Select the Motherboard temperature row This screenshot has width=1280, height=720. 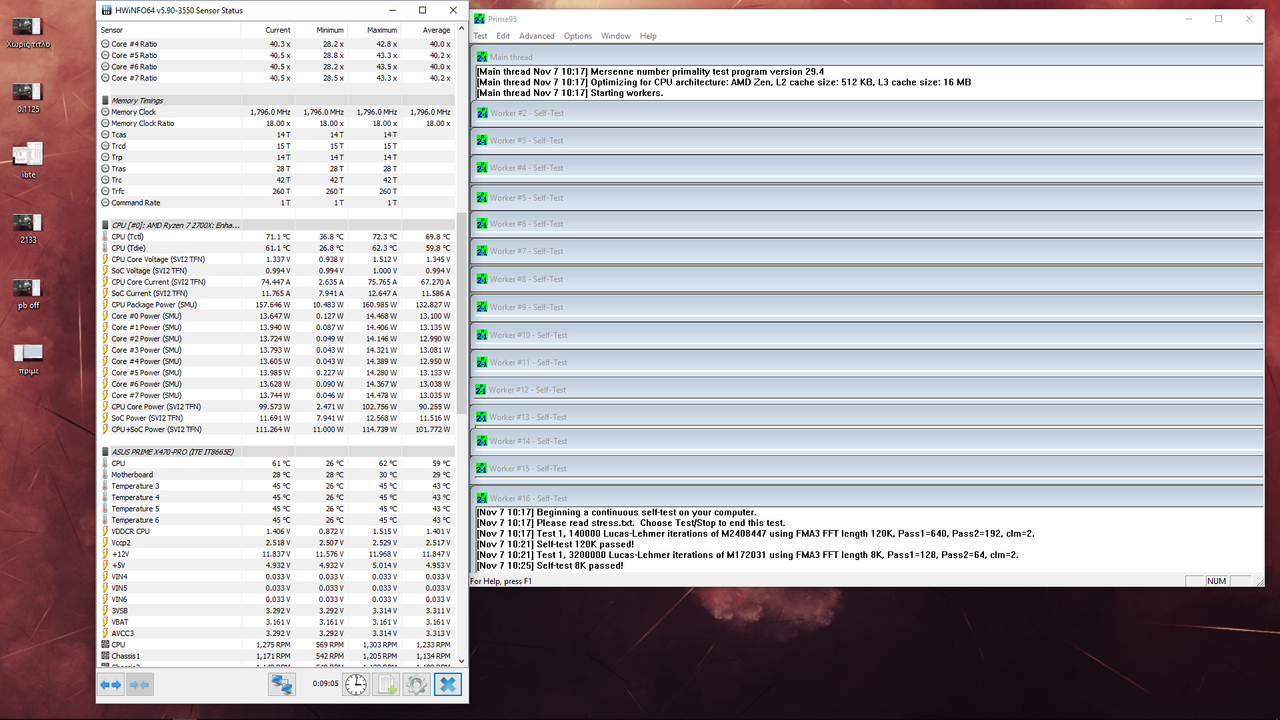(276, 475)
